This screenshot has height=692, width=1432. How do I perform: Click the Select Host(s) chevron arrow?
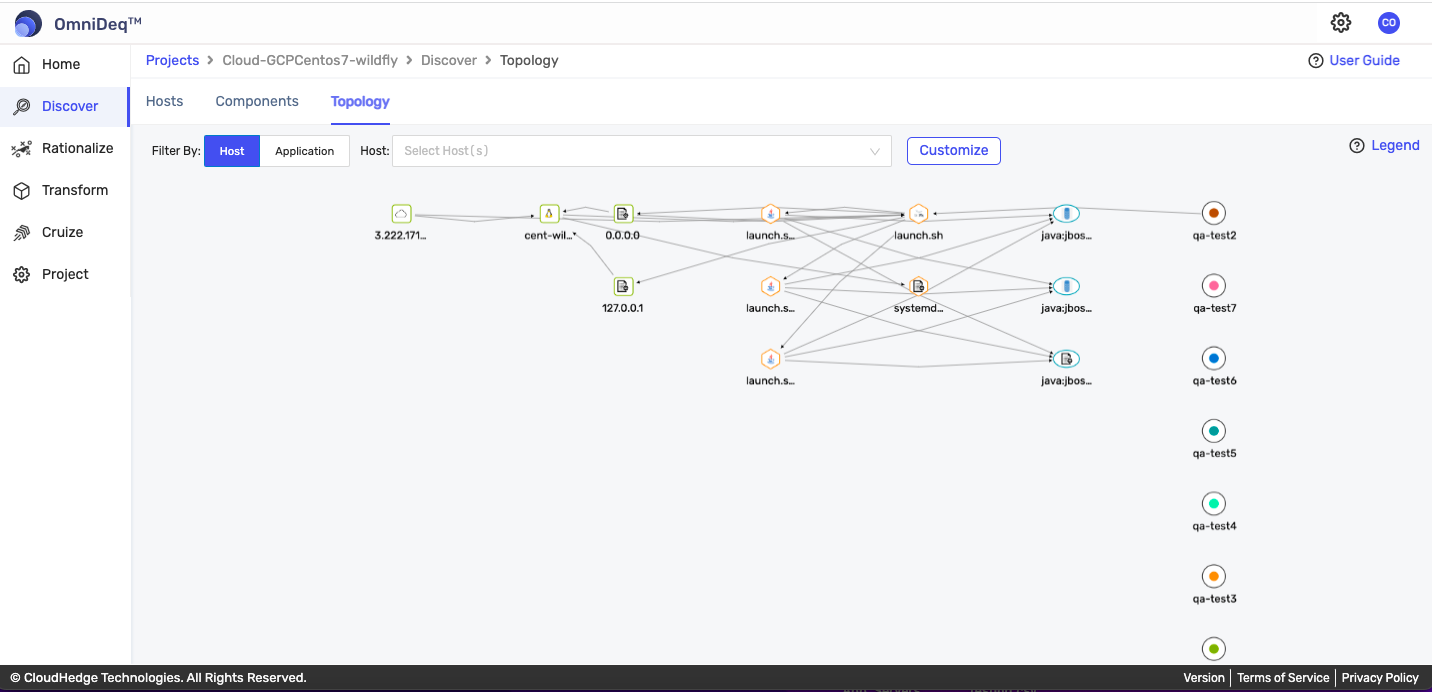pyautogui.click(x=875, y=151)
